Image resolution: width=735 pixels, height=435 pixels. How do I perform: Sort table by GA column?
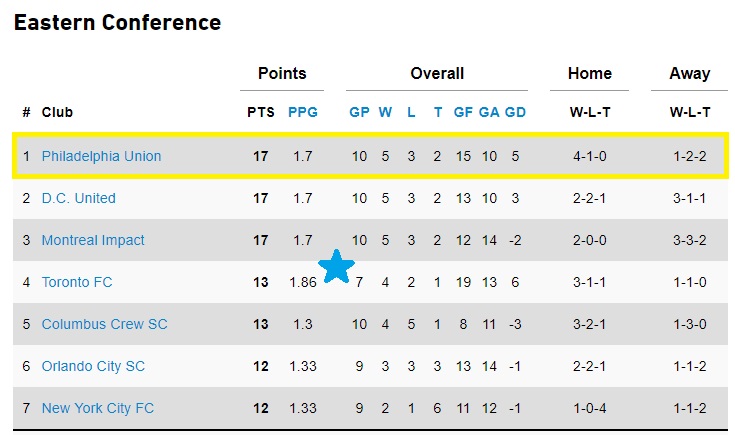489,112
